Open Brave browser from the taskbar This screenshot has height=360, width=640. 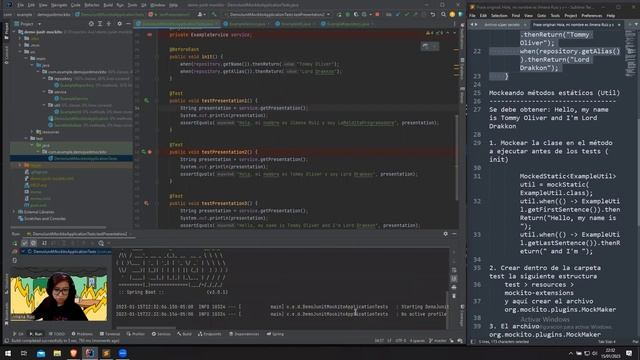click(73, 353)
